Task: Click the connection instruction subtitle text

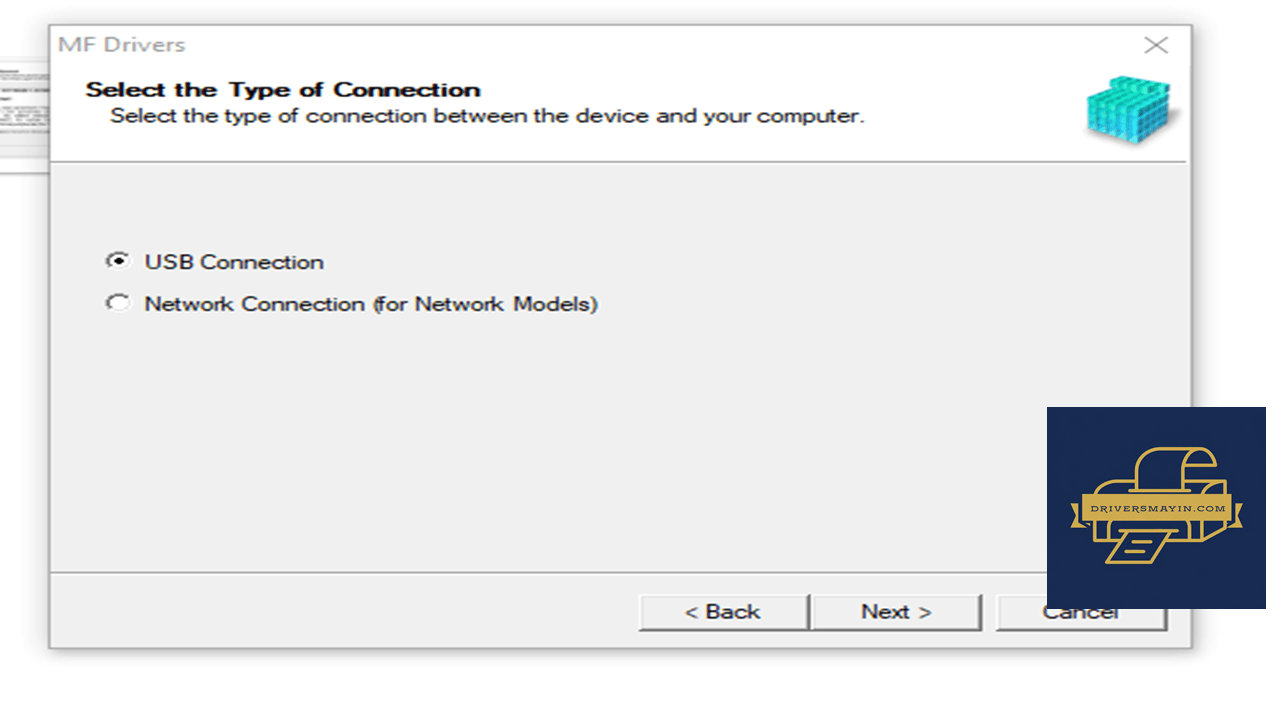Action: (487, 116)
